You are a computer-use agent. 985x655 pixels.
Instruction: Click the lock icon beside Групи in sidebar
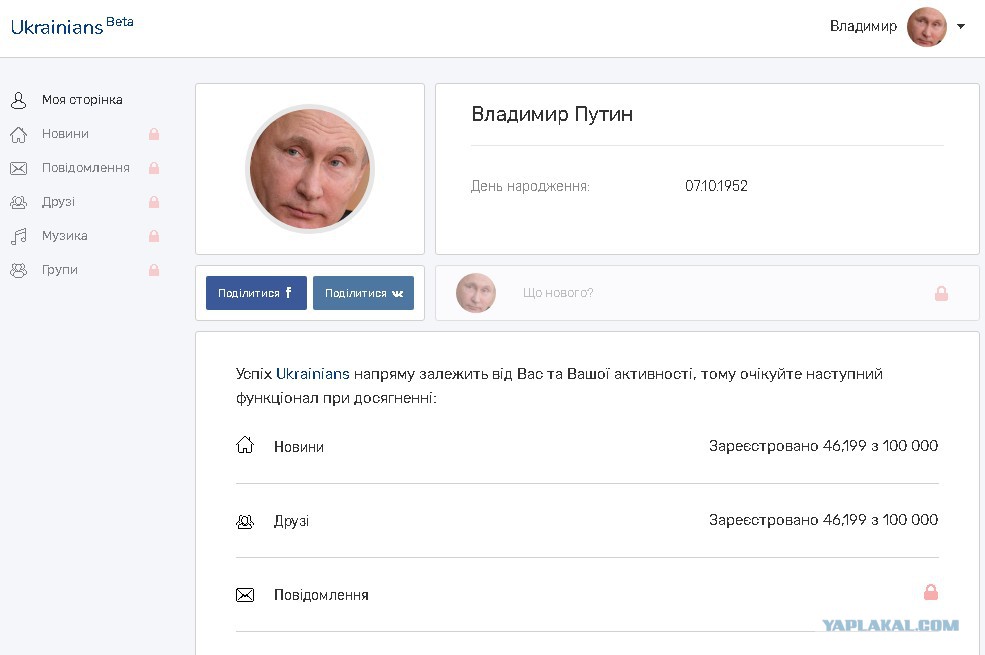point(154,270)
